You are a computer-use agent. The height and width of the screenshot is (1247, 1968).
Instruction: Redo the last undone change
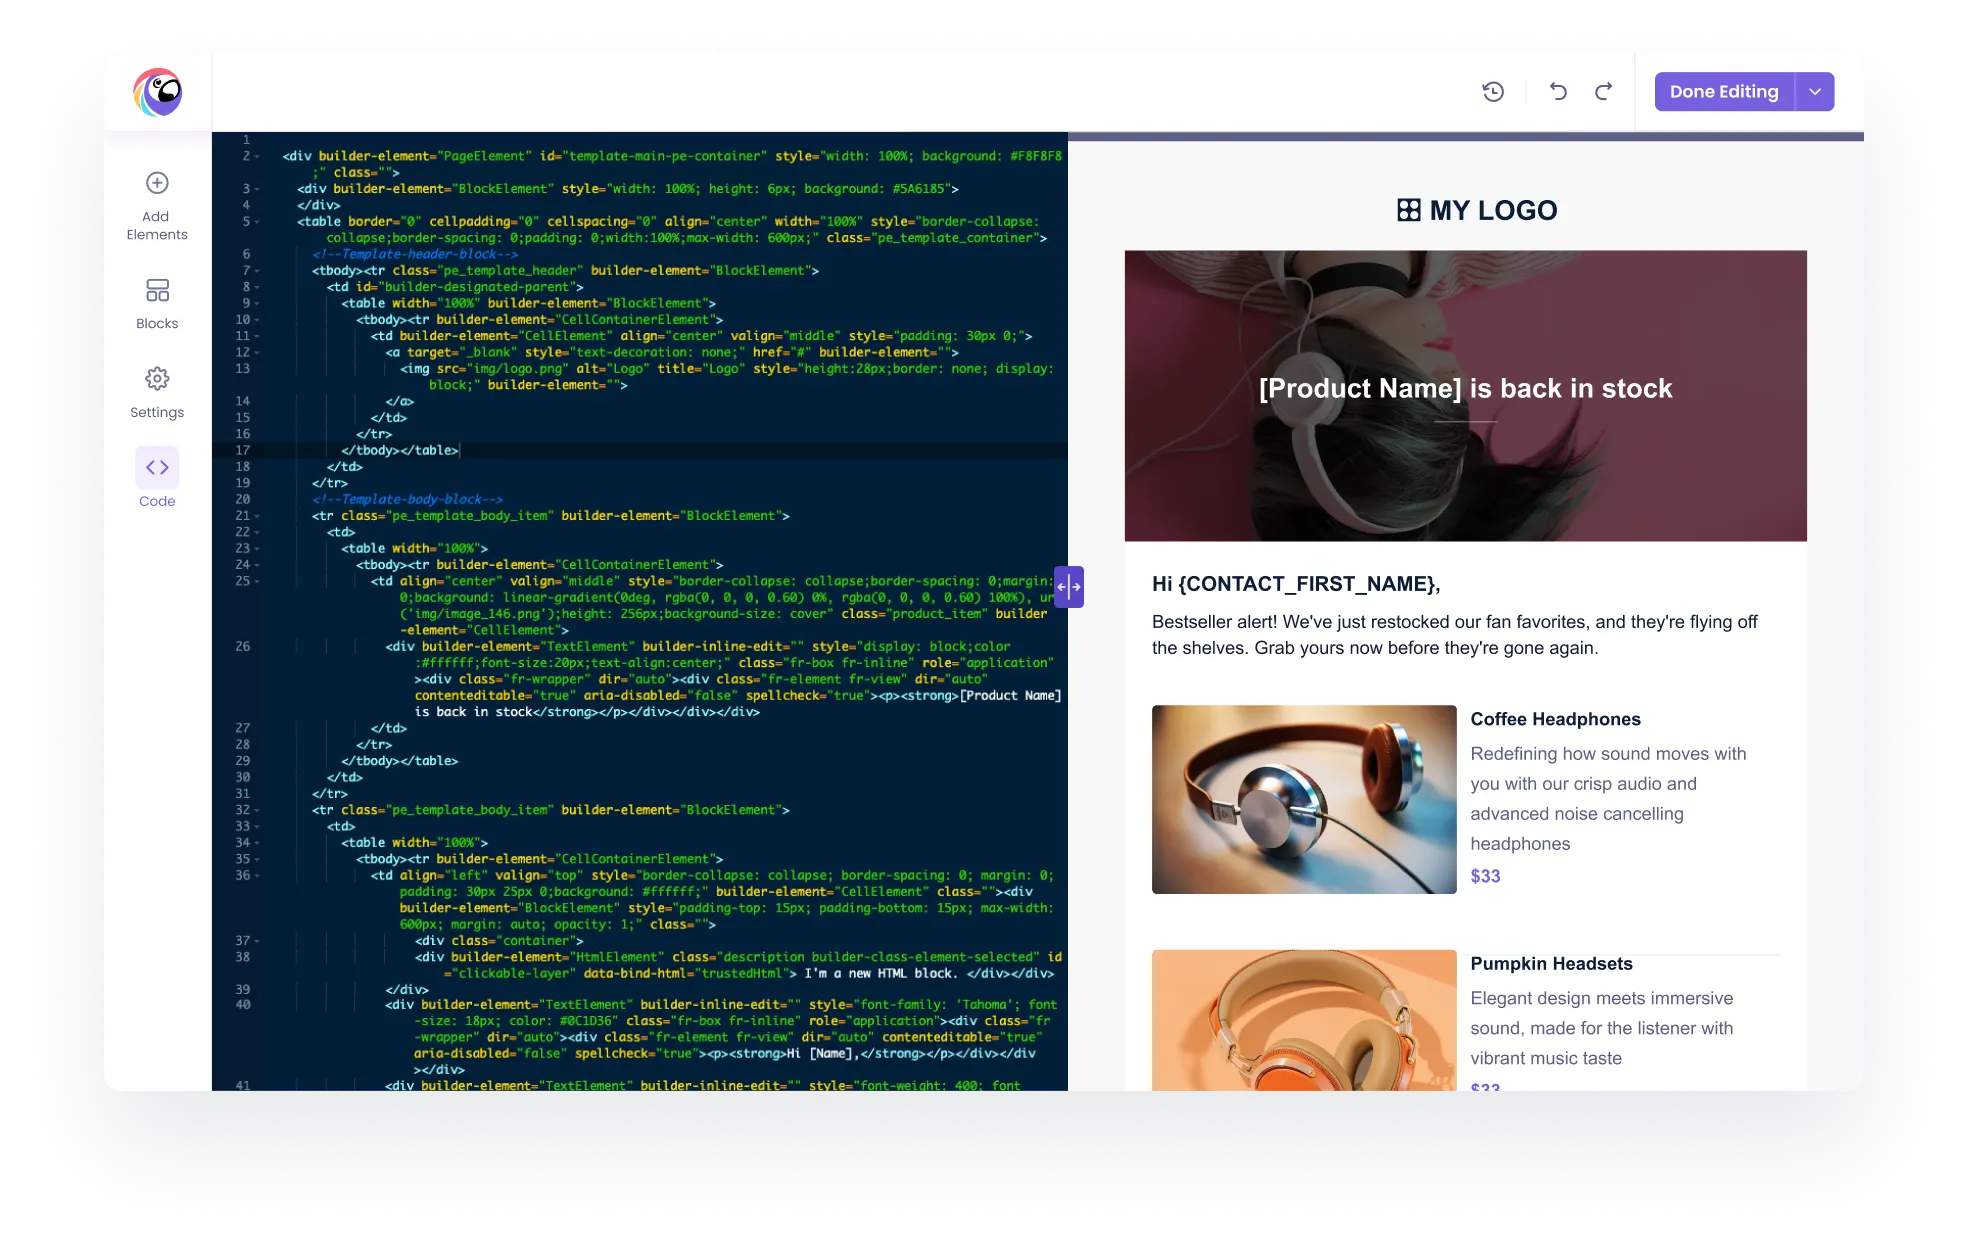point(1603,92)
